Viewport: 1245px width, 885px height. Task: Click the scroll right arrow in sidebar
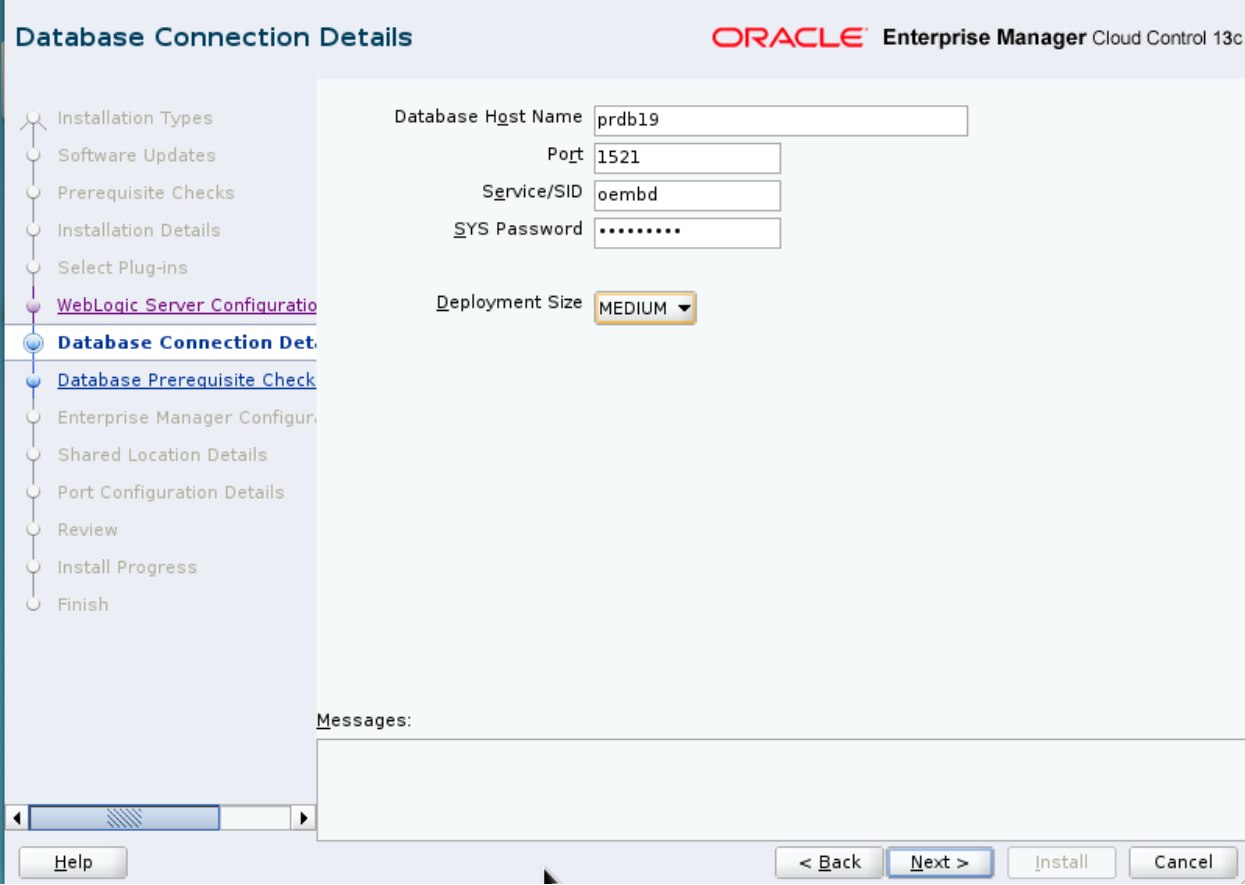303,818
